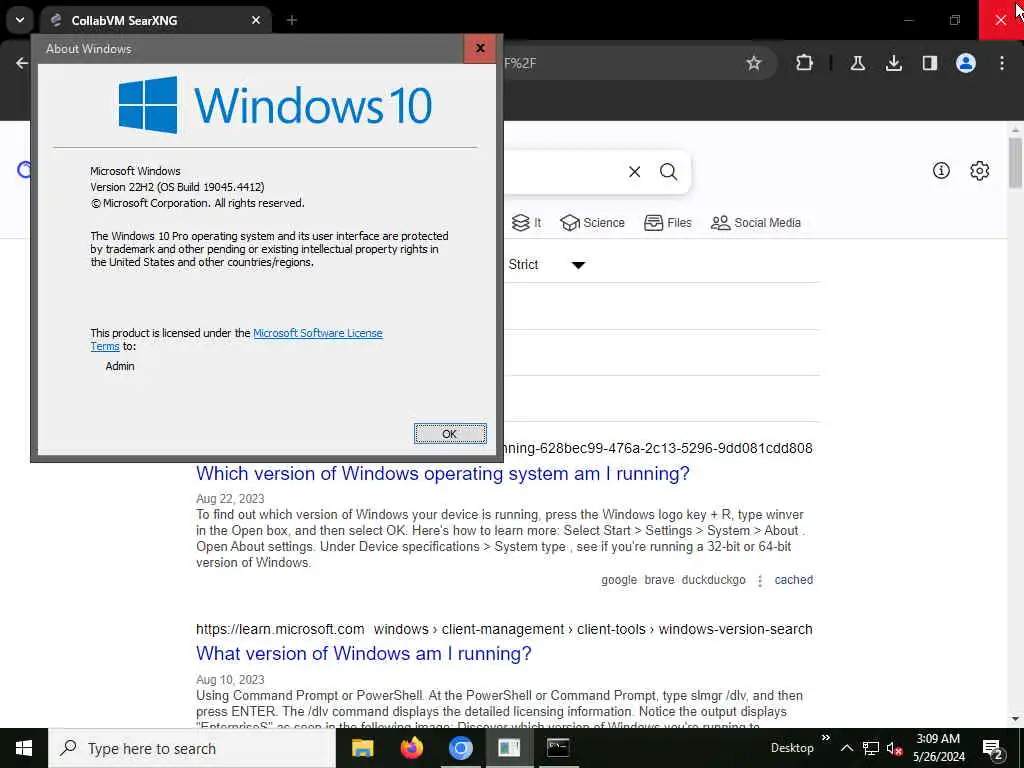
Task: Open 'Which version of Windows operating system' result
Action: 443,473
